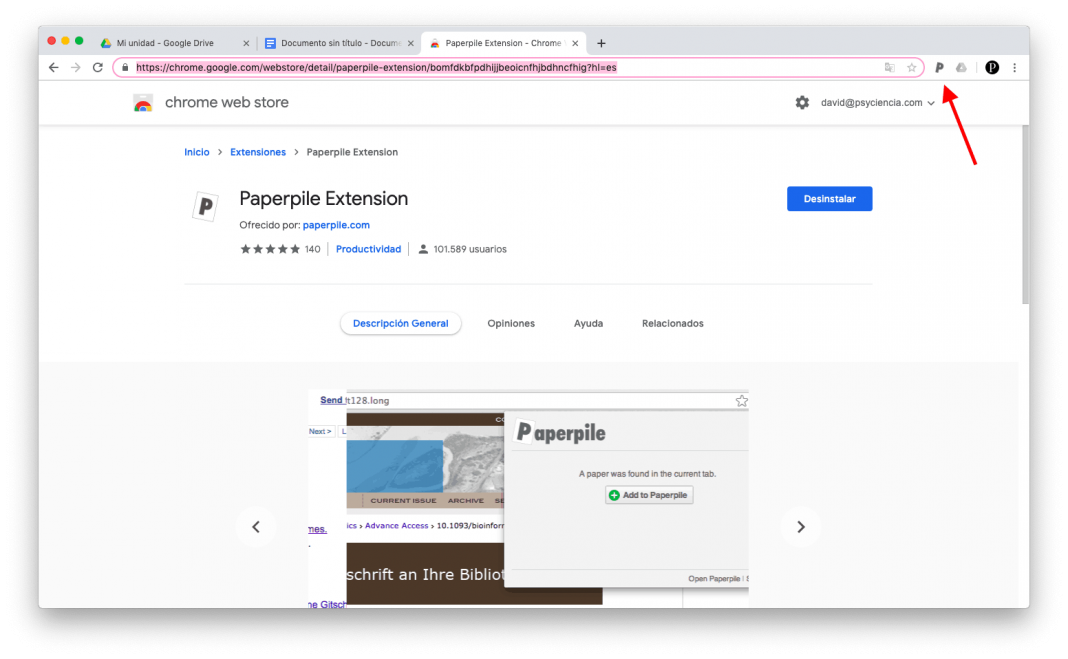Image resolution: width=1068 pixels, height=659 pixels.
Task: Bookmark this page with the star icon
Action: pyautogui.click(x=911, y=67)
